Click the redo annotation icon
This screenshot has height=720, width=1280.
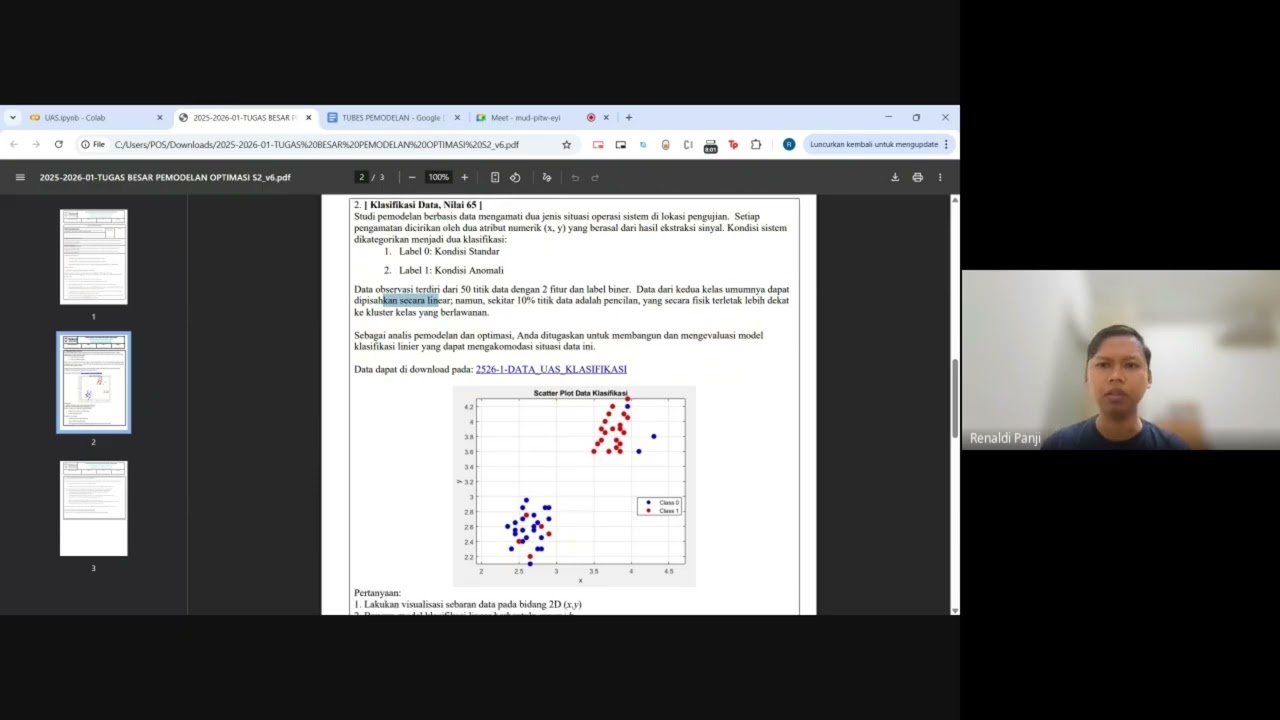[x=595, y=177]
